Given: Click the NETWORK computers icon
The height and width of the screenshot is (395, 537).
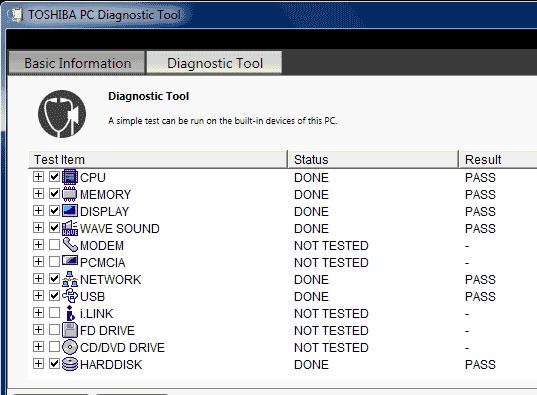Looking at the screenshot, I should [70, 279].
